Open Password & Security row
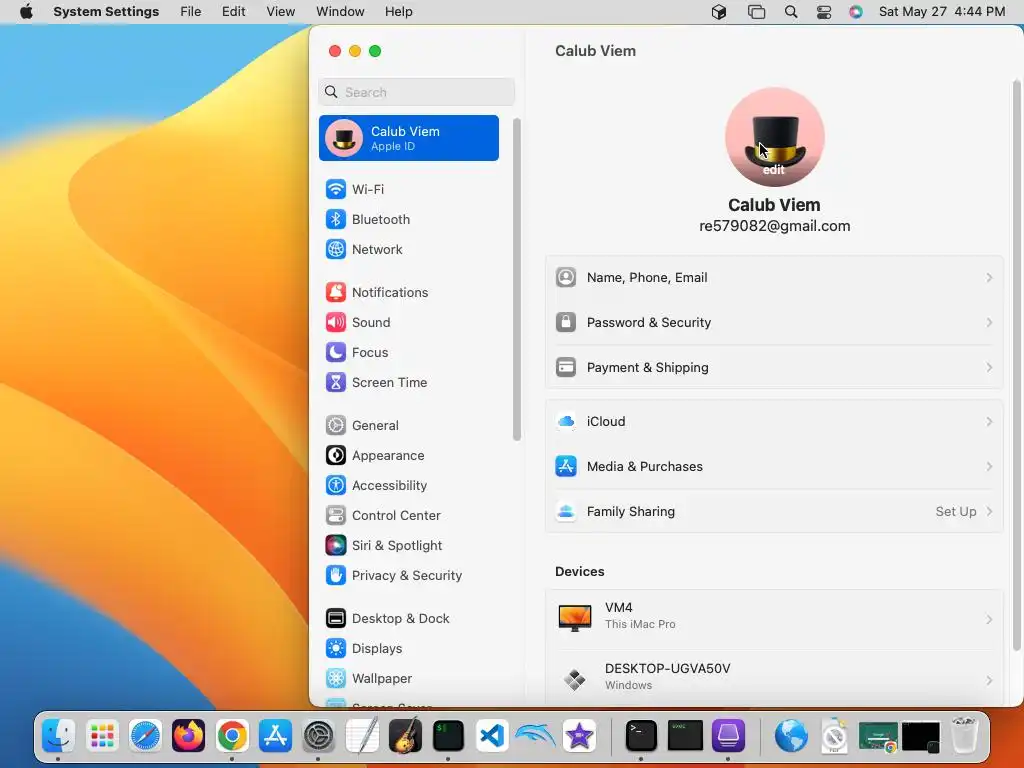This screenshot has height=768, width=1024. [x=775, y=323]
